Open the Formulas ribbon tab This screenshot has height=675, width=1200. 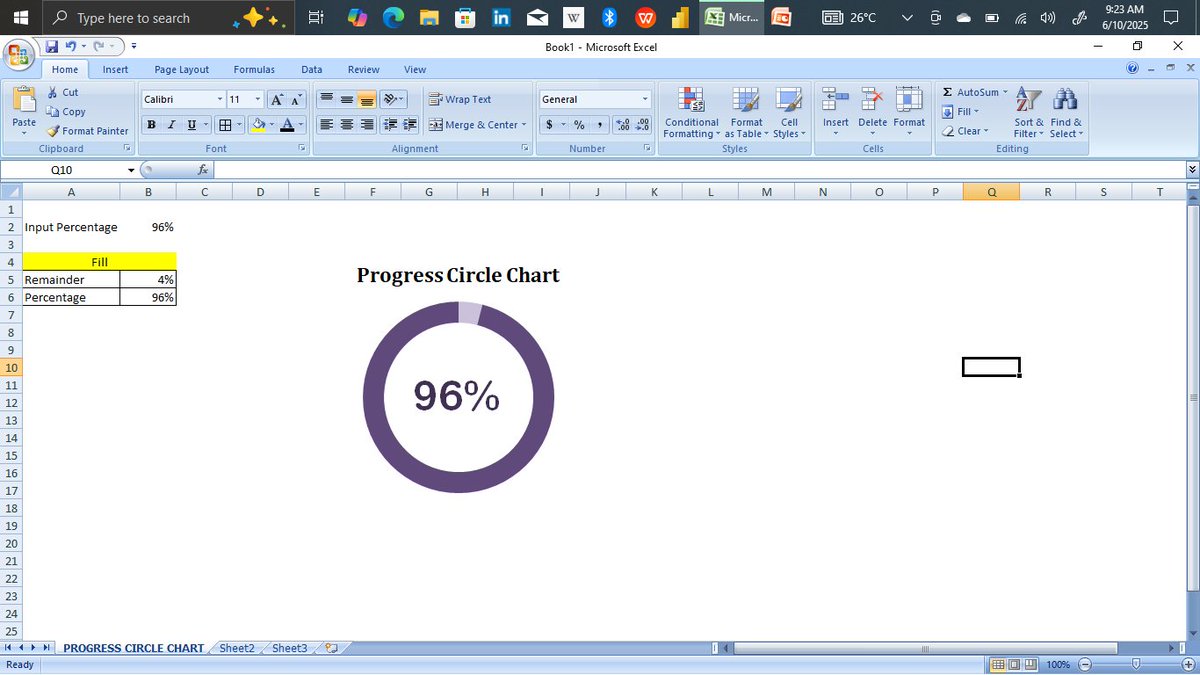pyautogui.click(x=254, y=69)
